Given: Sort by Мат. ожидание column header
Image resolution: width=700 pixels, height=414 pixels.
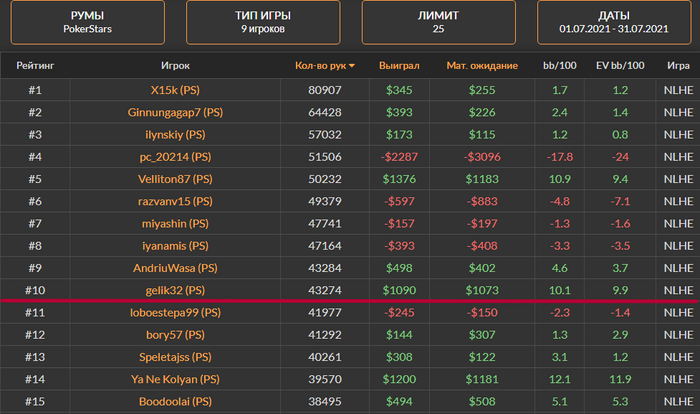Looking at the screenshot, I should (482, 66).
